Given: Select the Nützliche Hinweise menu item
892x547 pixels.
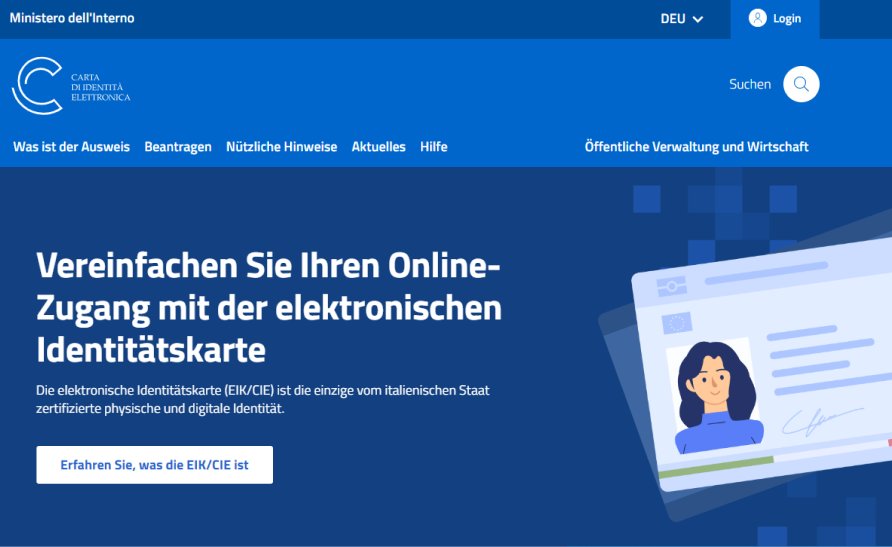Looking at the screenshot, I should click(x=282, y=147).
